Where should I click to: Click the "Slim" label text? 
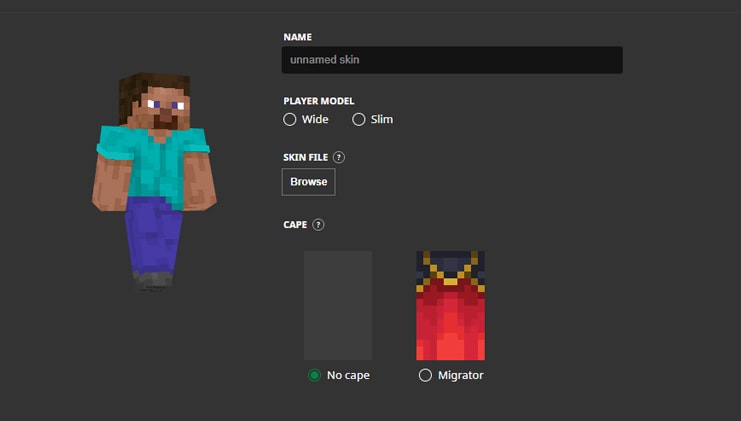pos(382,119)
